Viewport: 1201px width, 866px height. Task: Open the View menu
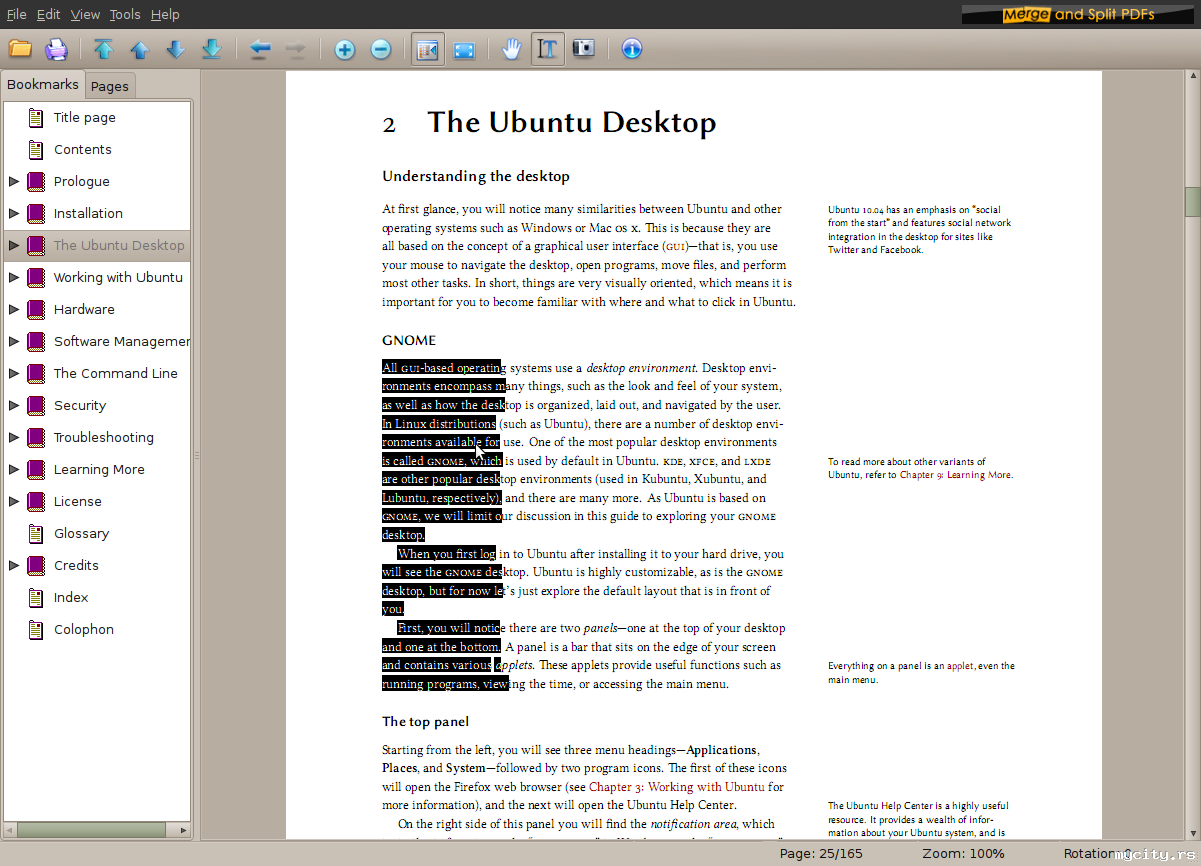[85, 14]
